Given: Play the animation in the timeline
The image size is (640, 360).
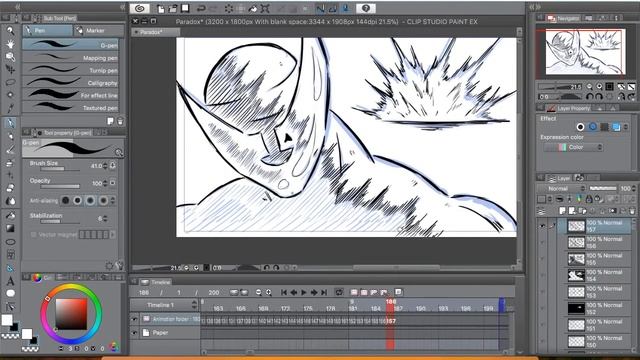Looking at the screenshot, I should (304, 292).
